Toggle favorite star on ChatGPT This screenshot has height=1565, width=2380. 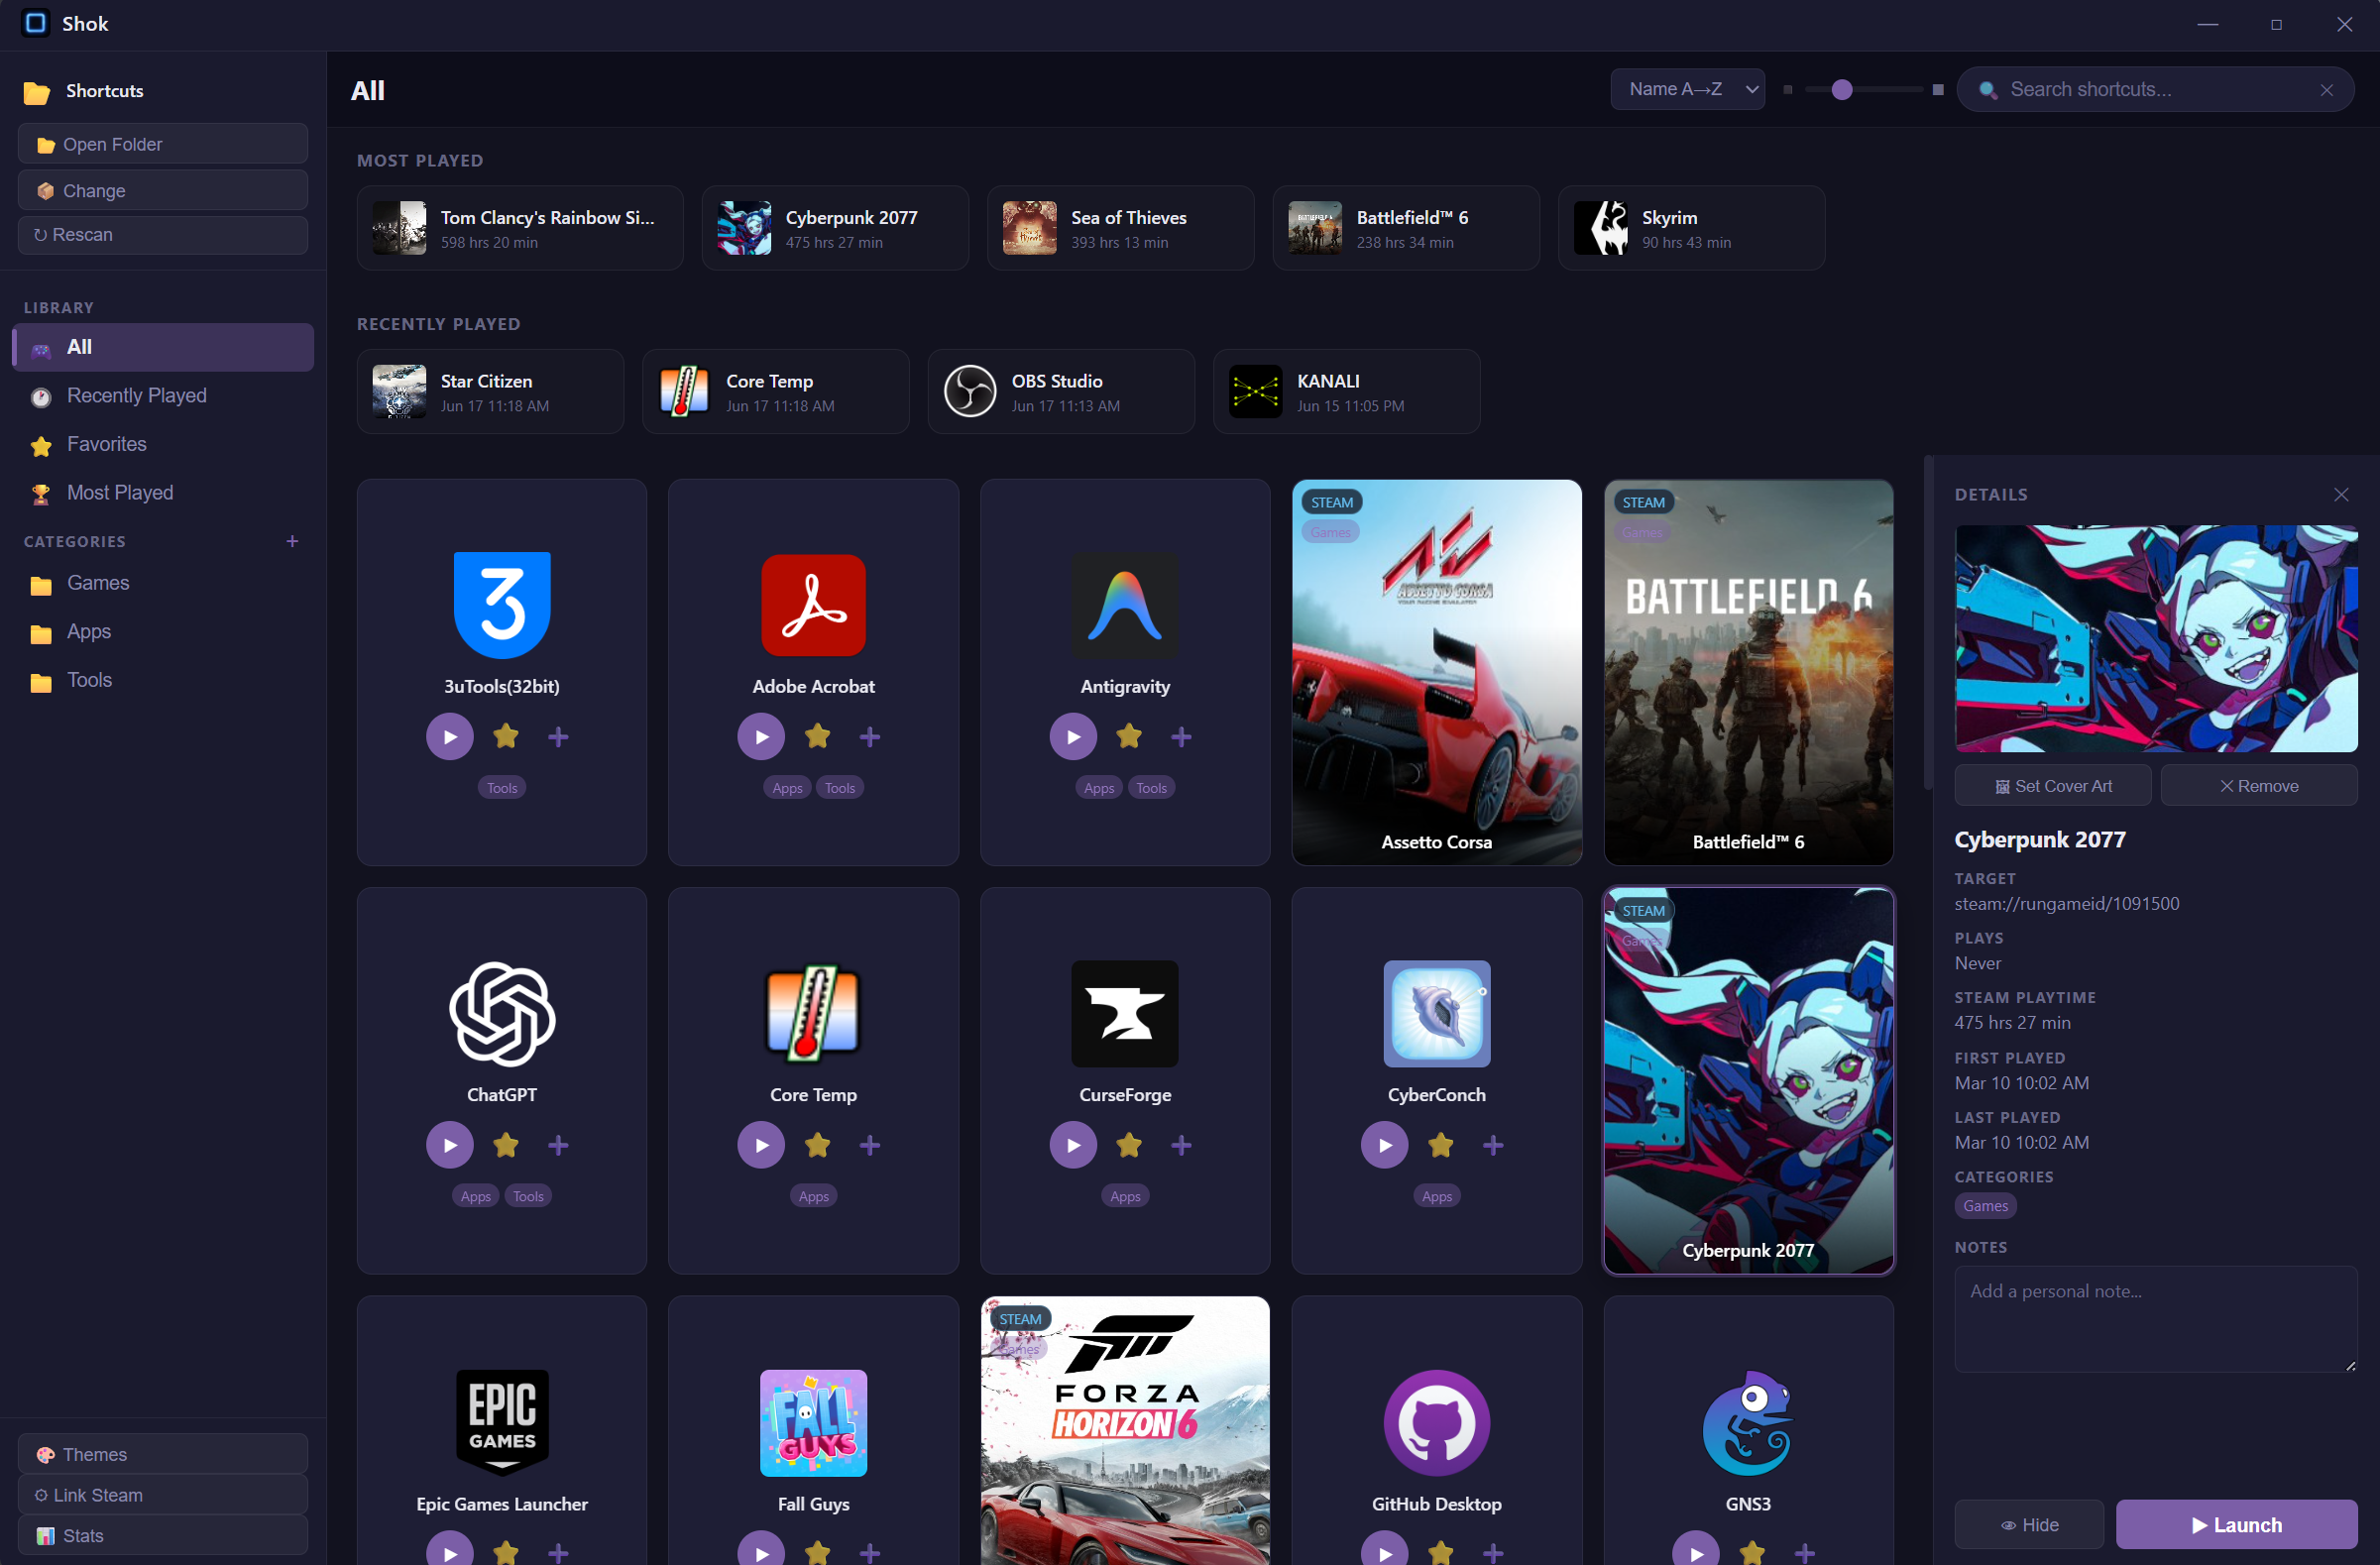(x=506, y=1145)
